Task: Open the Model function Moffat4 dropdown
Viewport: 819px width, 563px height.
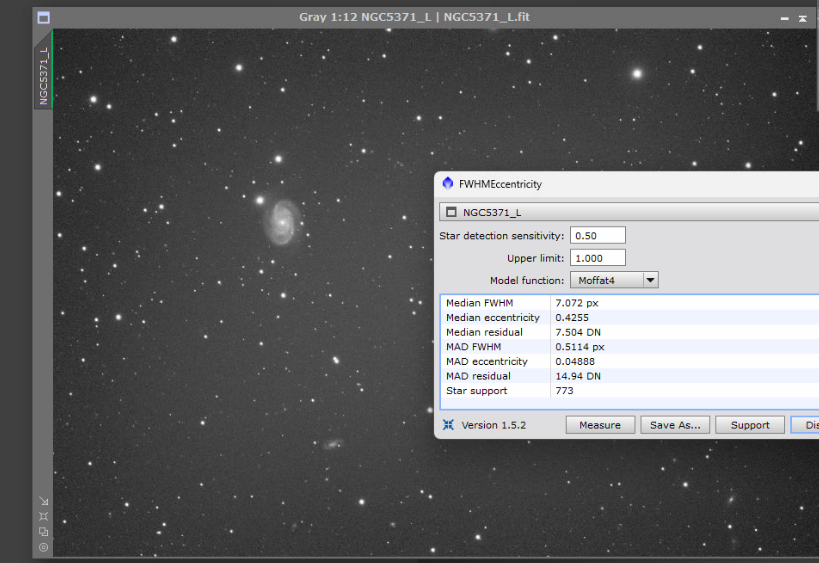Action: click(x=614, y=280)
